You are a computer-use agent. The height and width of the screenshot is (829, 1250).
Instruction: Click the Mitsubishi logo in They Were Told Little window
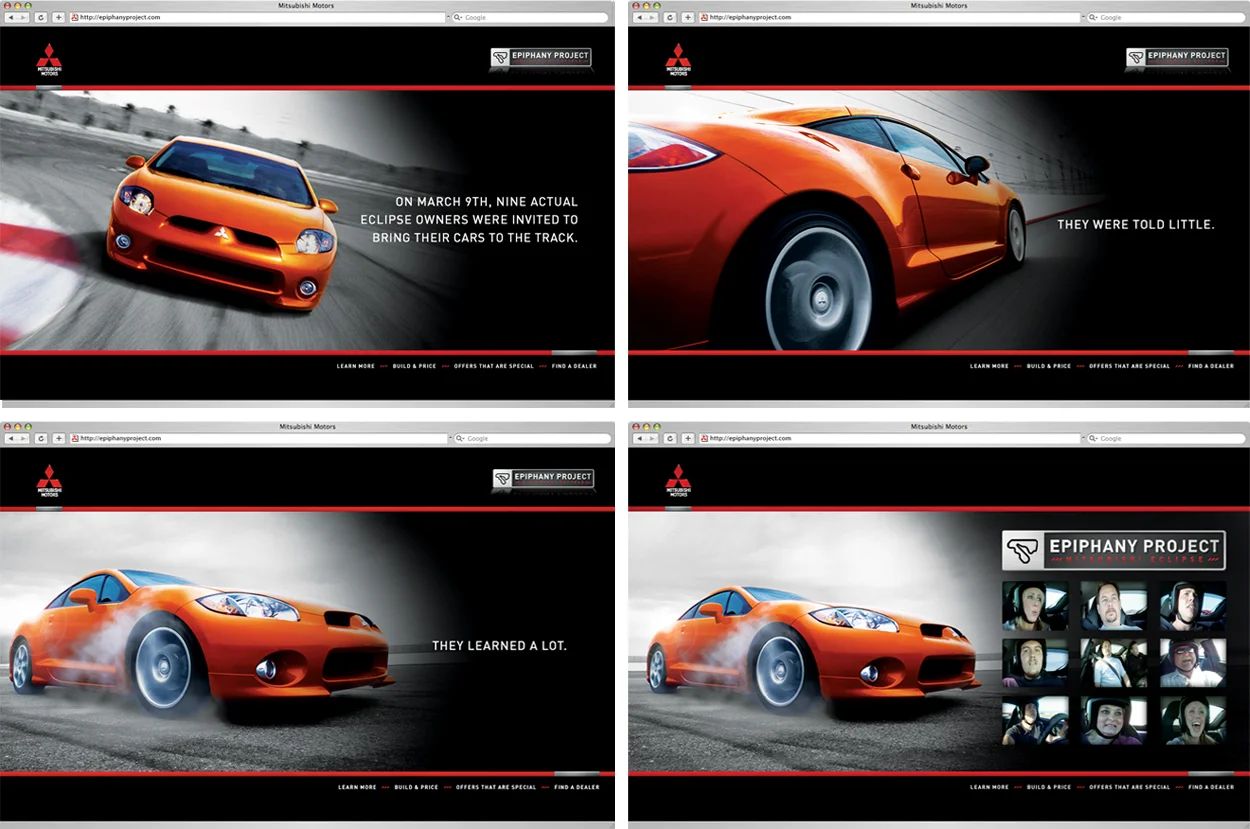click(678, 60)
